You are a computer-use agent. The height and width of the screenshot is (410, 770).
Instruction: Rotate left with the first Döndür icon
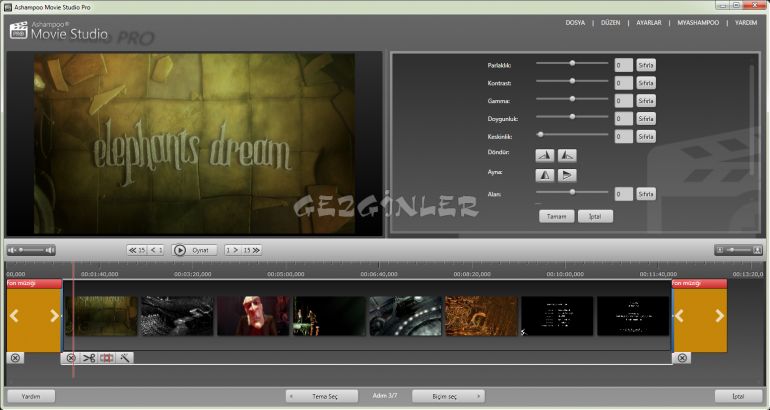point(545,156)
